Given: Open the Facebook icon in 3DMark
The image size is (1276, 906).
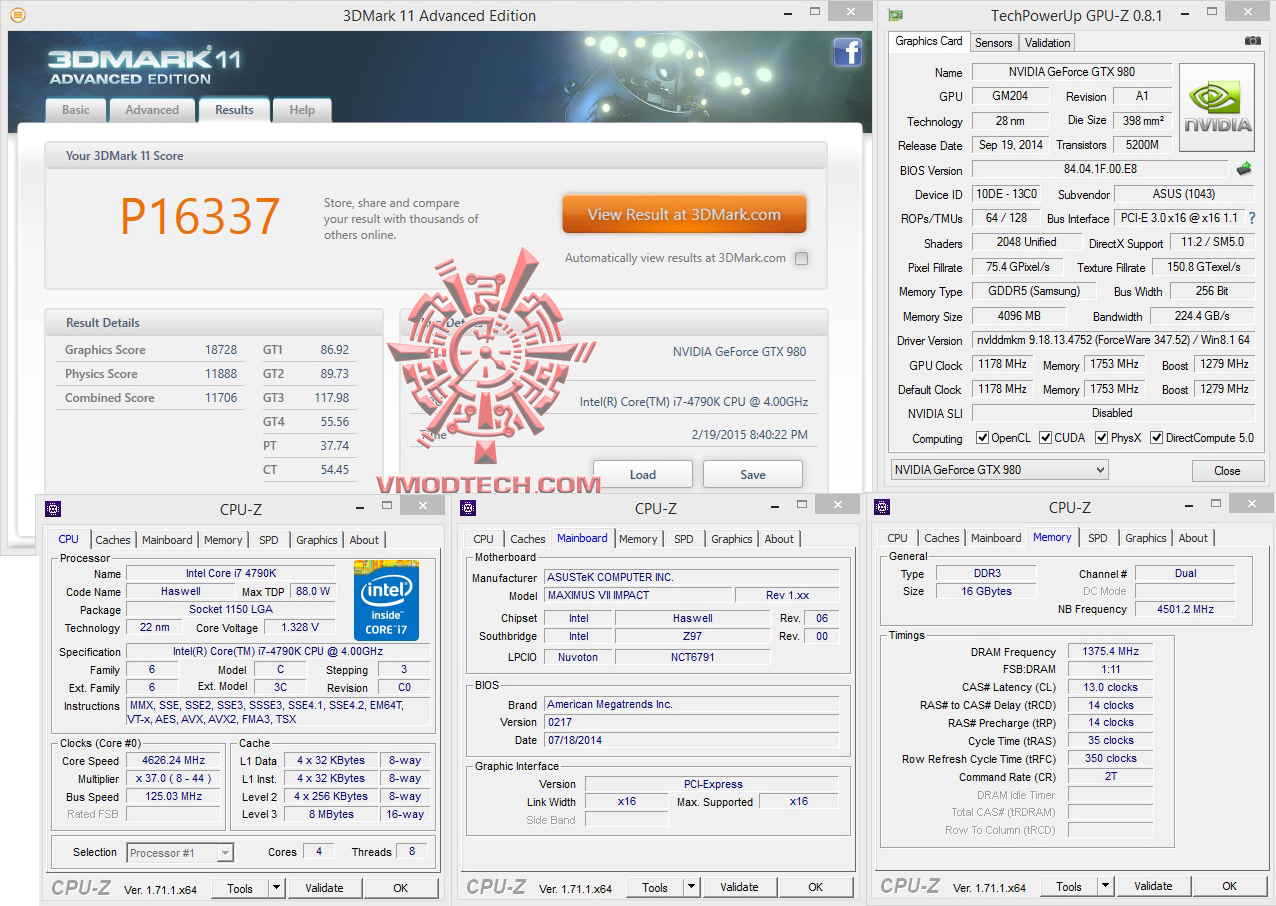Looking at the screenshot, I should tap(847, 52).
